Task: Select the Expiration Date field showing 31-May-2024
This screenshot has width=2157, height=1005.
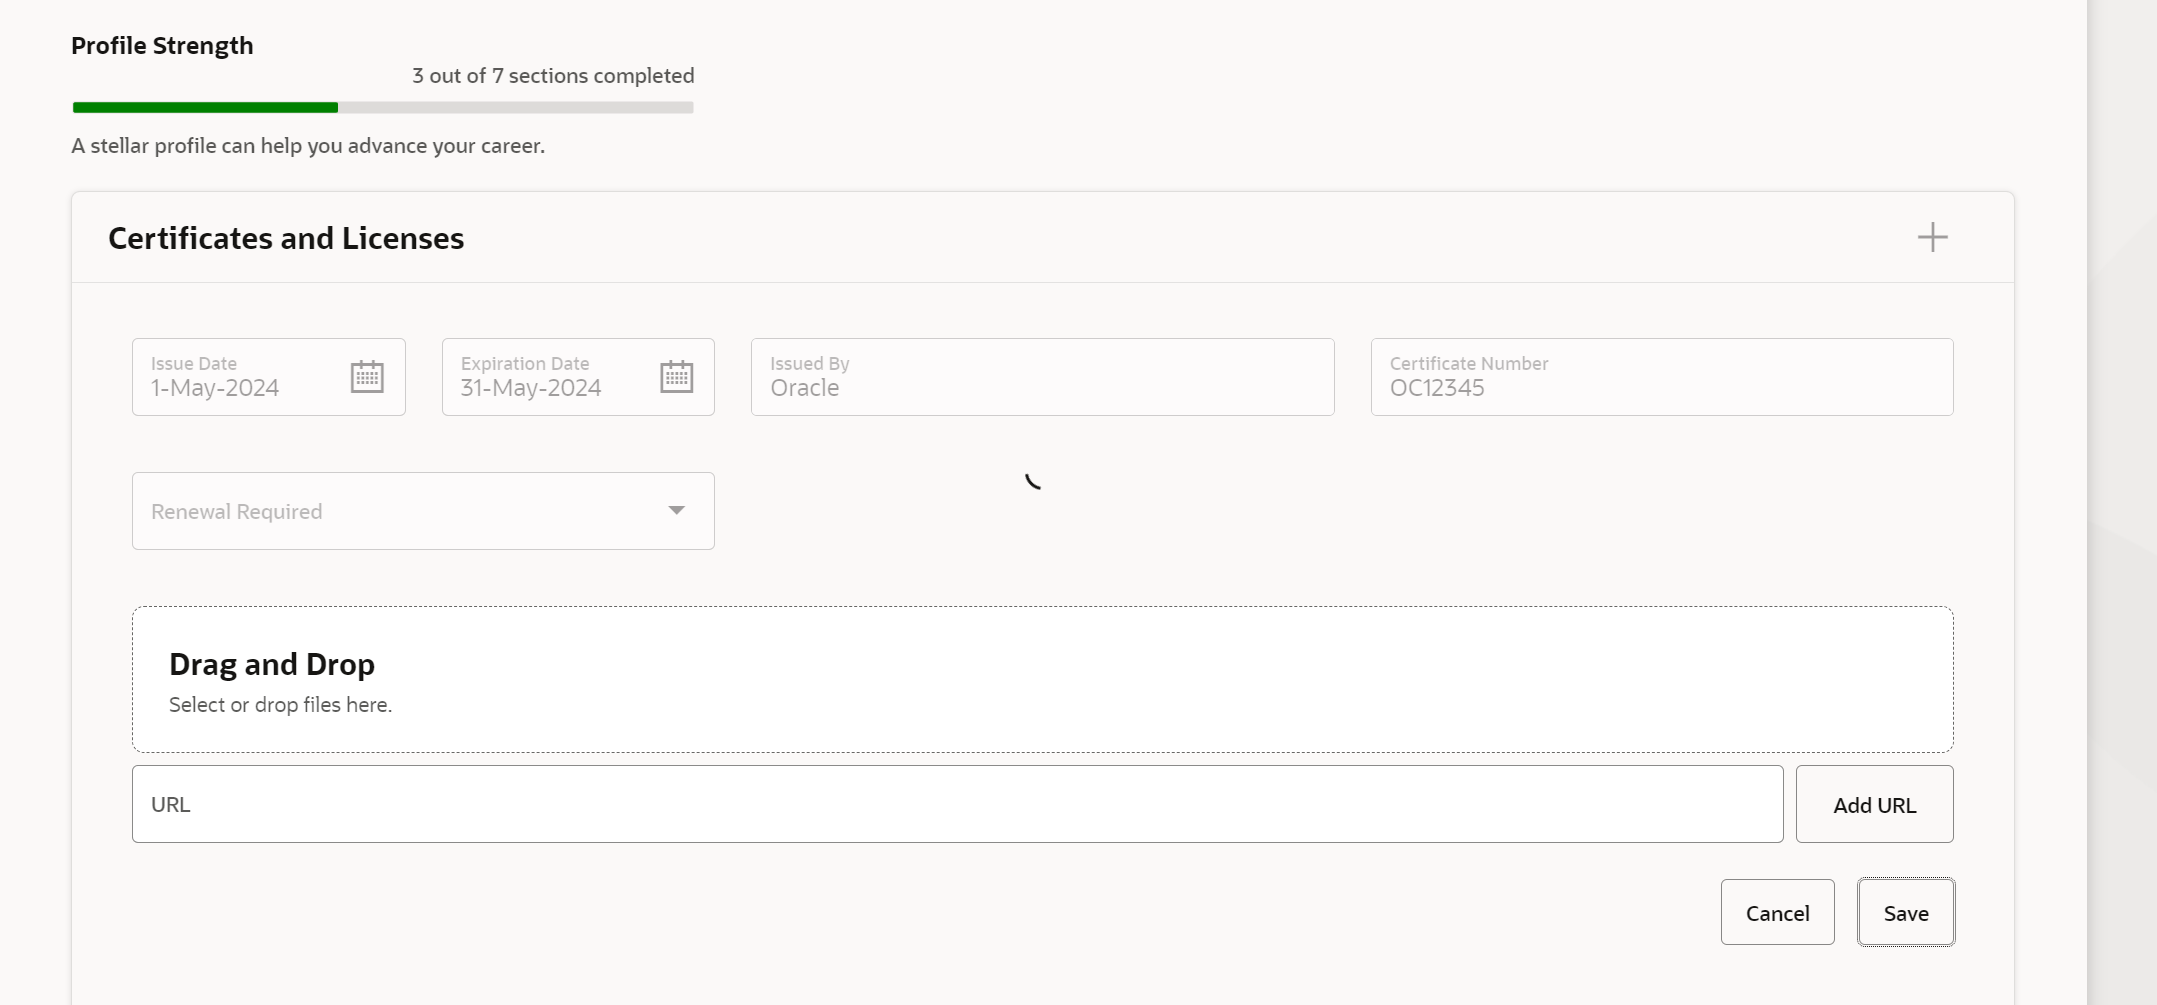Action: click(550, 387)
